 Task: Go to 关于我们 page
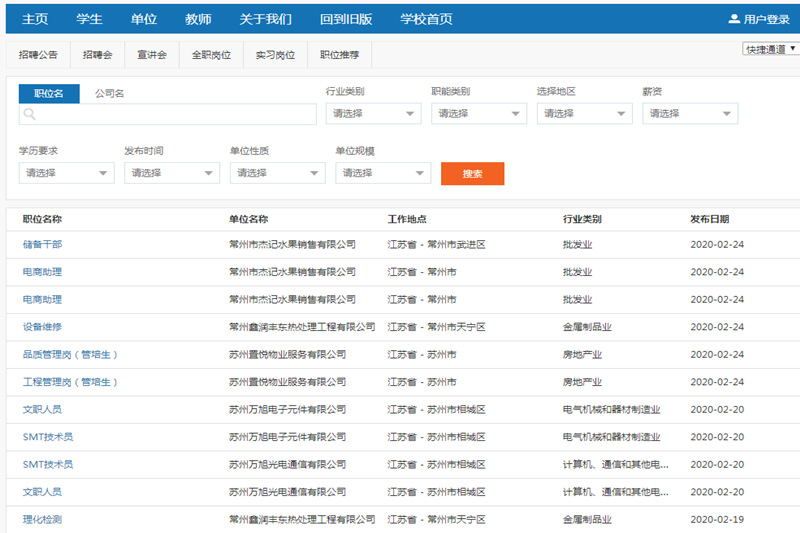point(266,19)
